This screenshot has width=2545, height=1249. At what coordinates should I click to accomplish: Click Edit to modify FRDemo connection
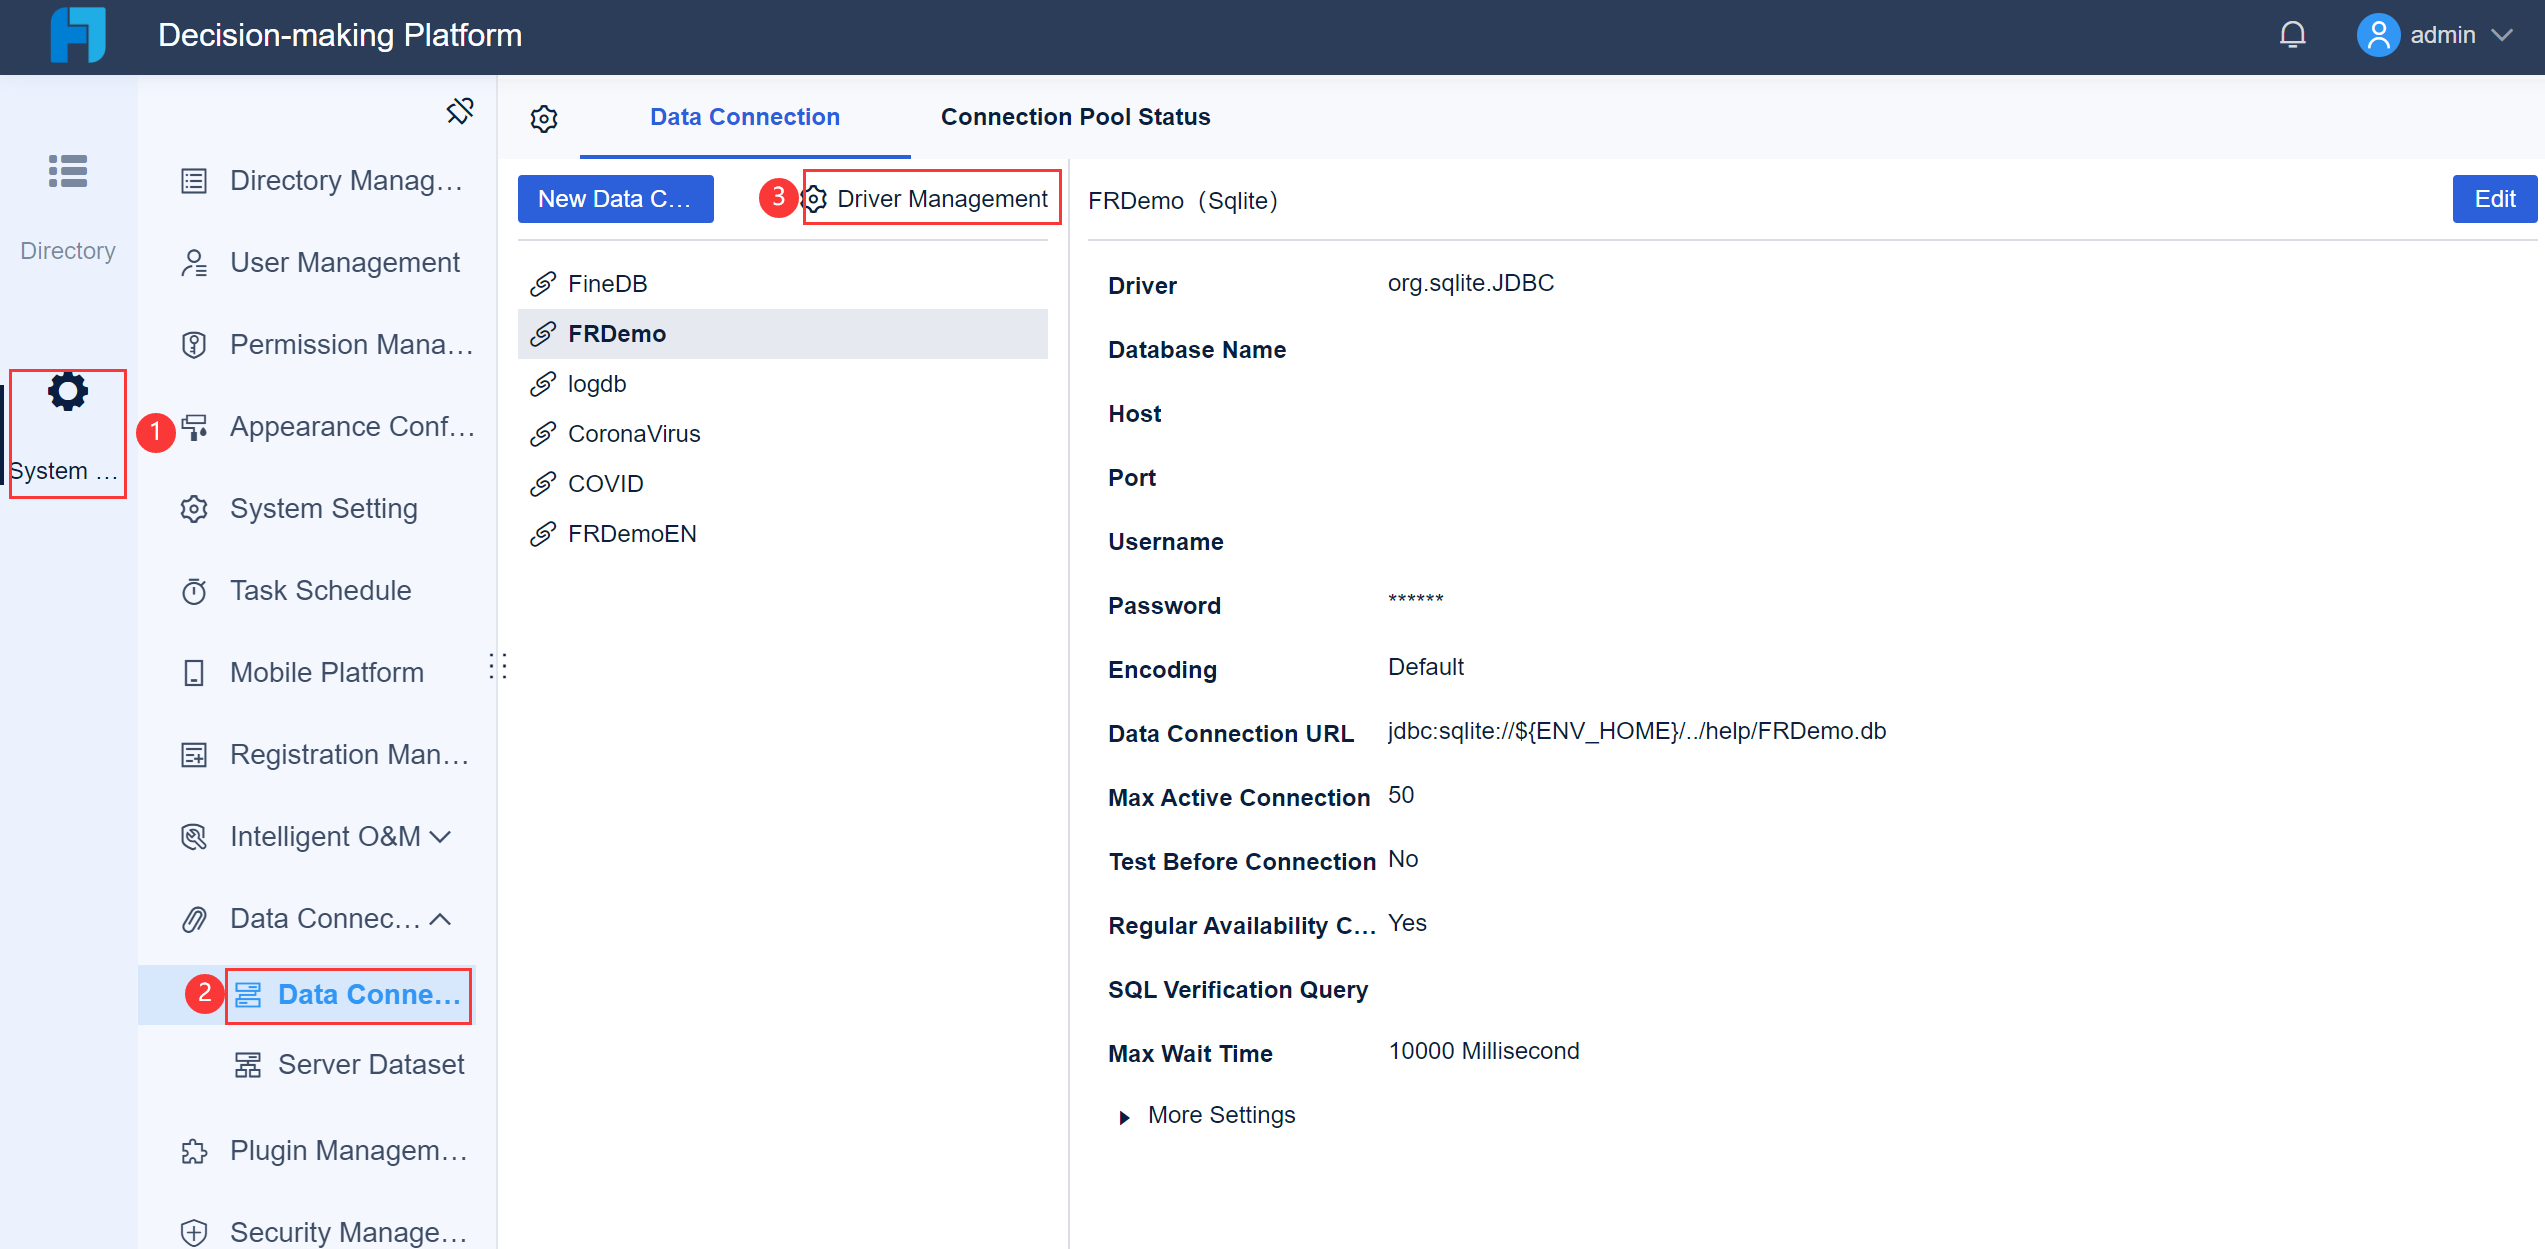click(x=2494, y=198)
